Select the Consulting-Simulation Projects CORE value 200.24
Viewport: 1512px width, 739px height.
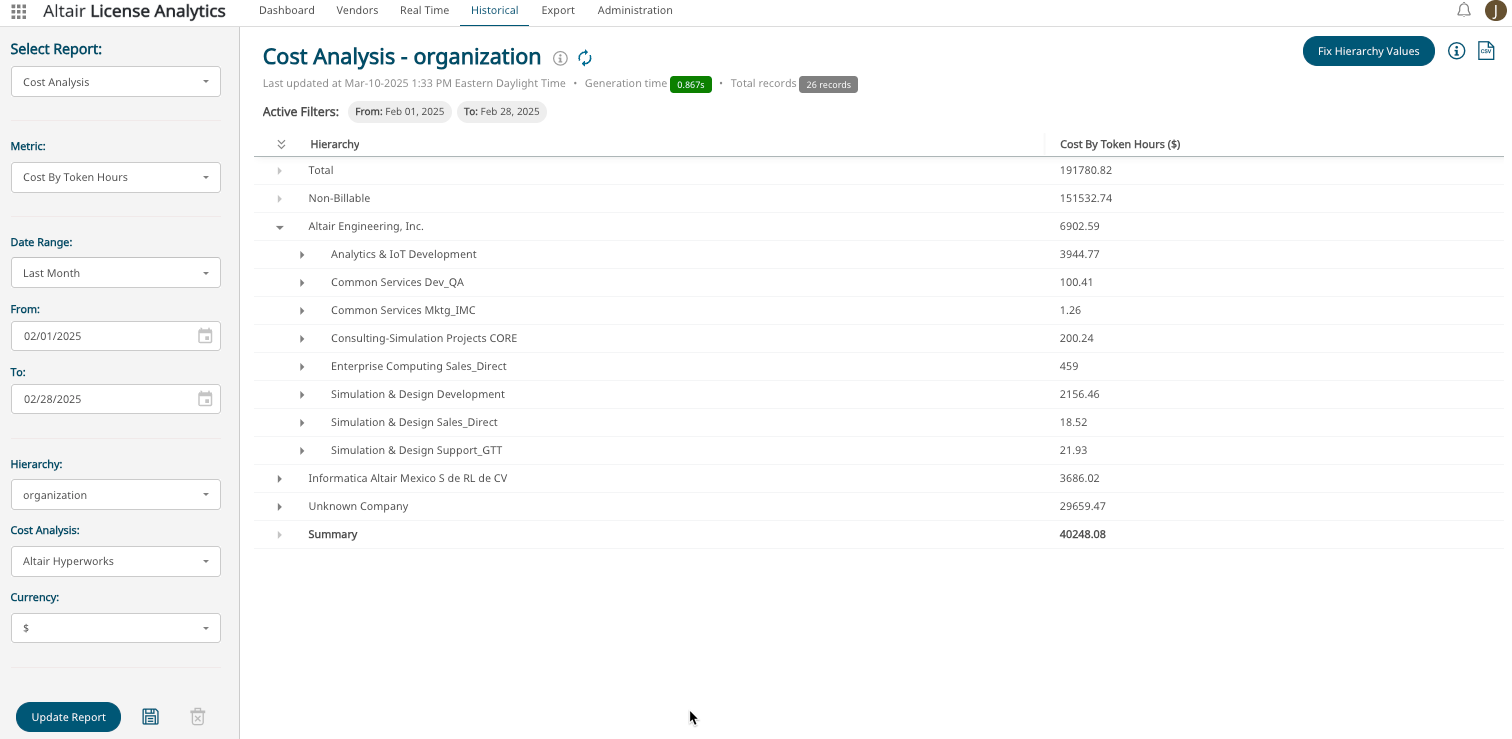[1077, 339]
